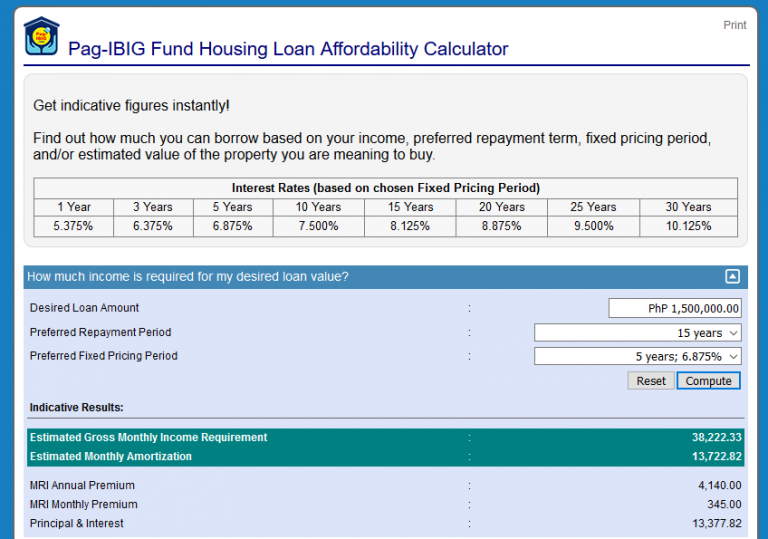Click the 6.875% rate cell in table

pyautogui.click(x=233, y=226)
